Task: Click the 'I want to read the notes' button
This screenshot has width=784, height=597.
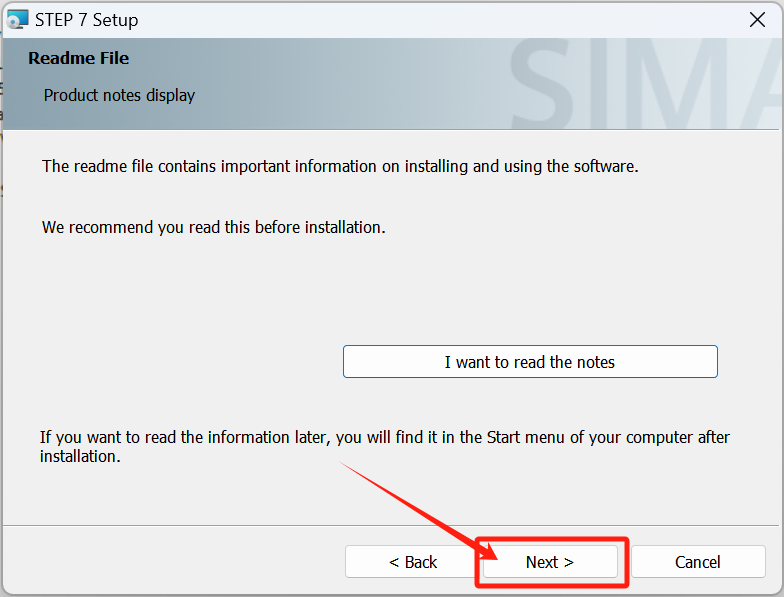Action: pyautogui.click(x=530, y=362)
